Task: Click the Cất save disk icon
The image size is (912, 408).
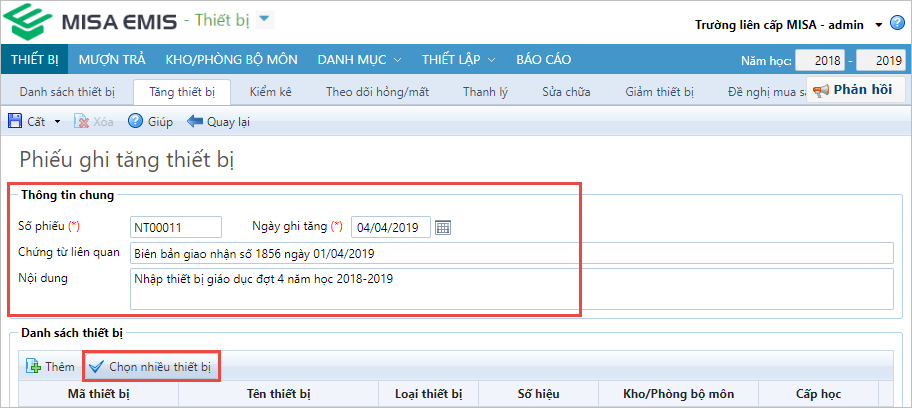Action: tap(14, 121)
